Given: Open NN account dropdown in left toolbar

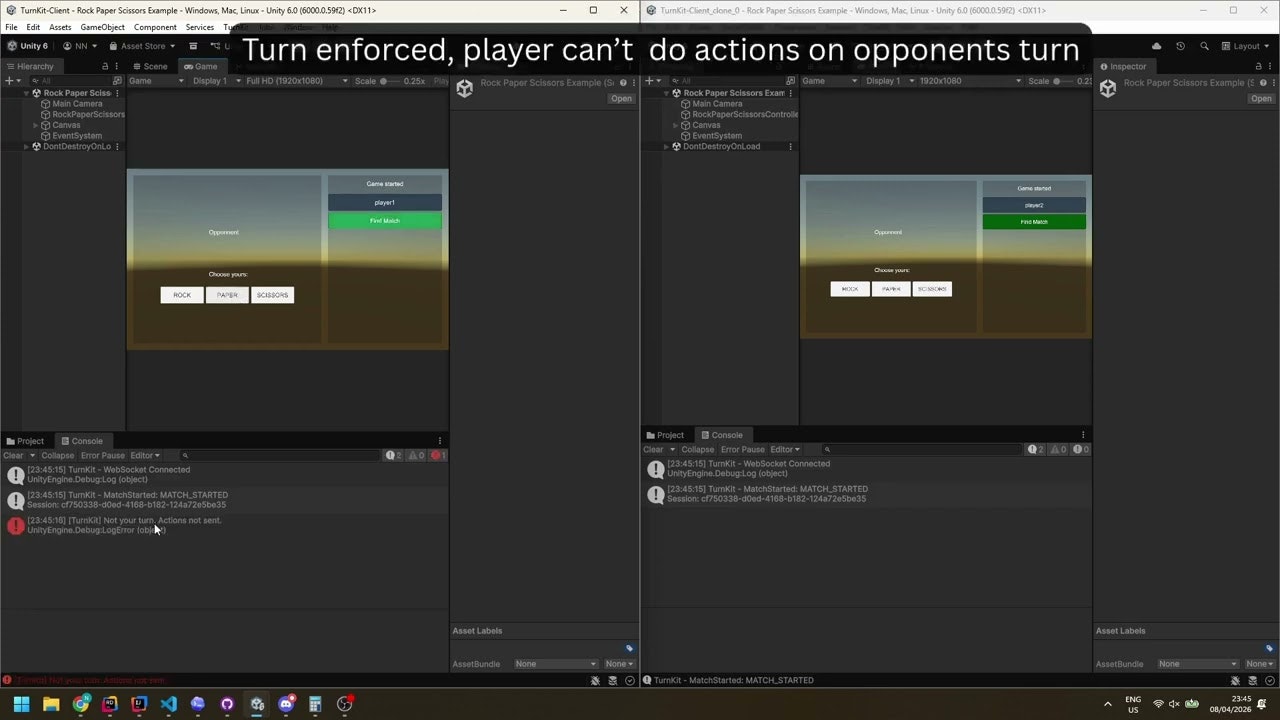Looking at the screenshot, I should coord(80,46).
